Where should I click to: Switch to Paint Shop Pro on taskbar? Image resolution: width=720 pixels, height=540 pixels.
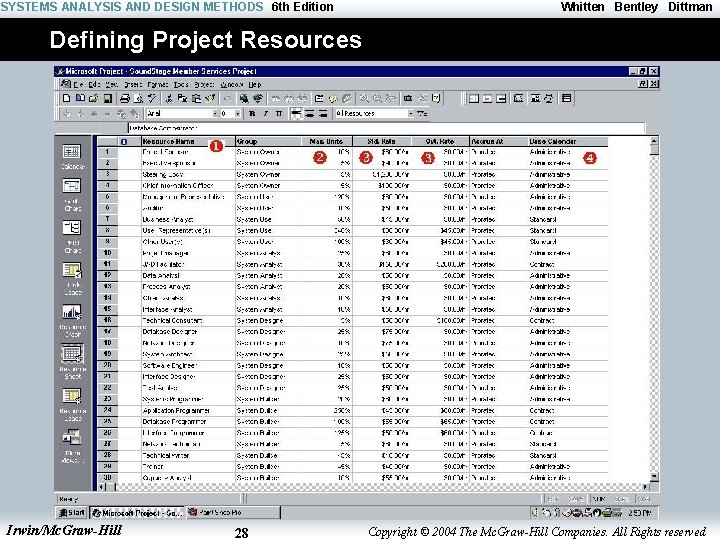(x=233, y=512)
